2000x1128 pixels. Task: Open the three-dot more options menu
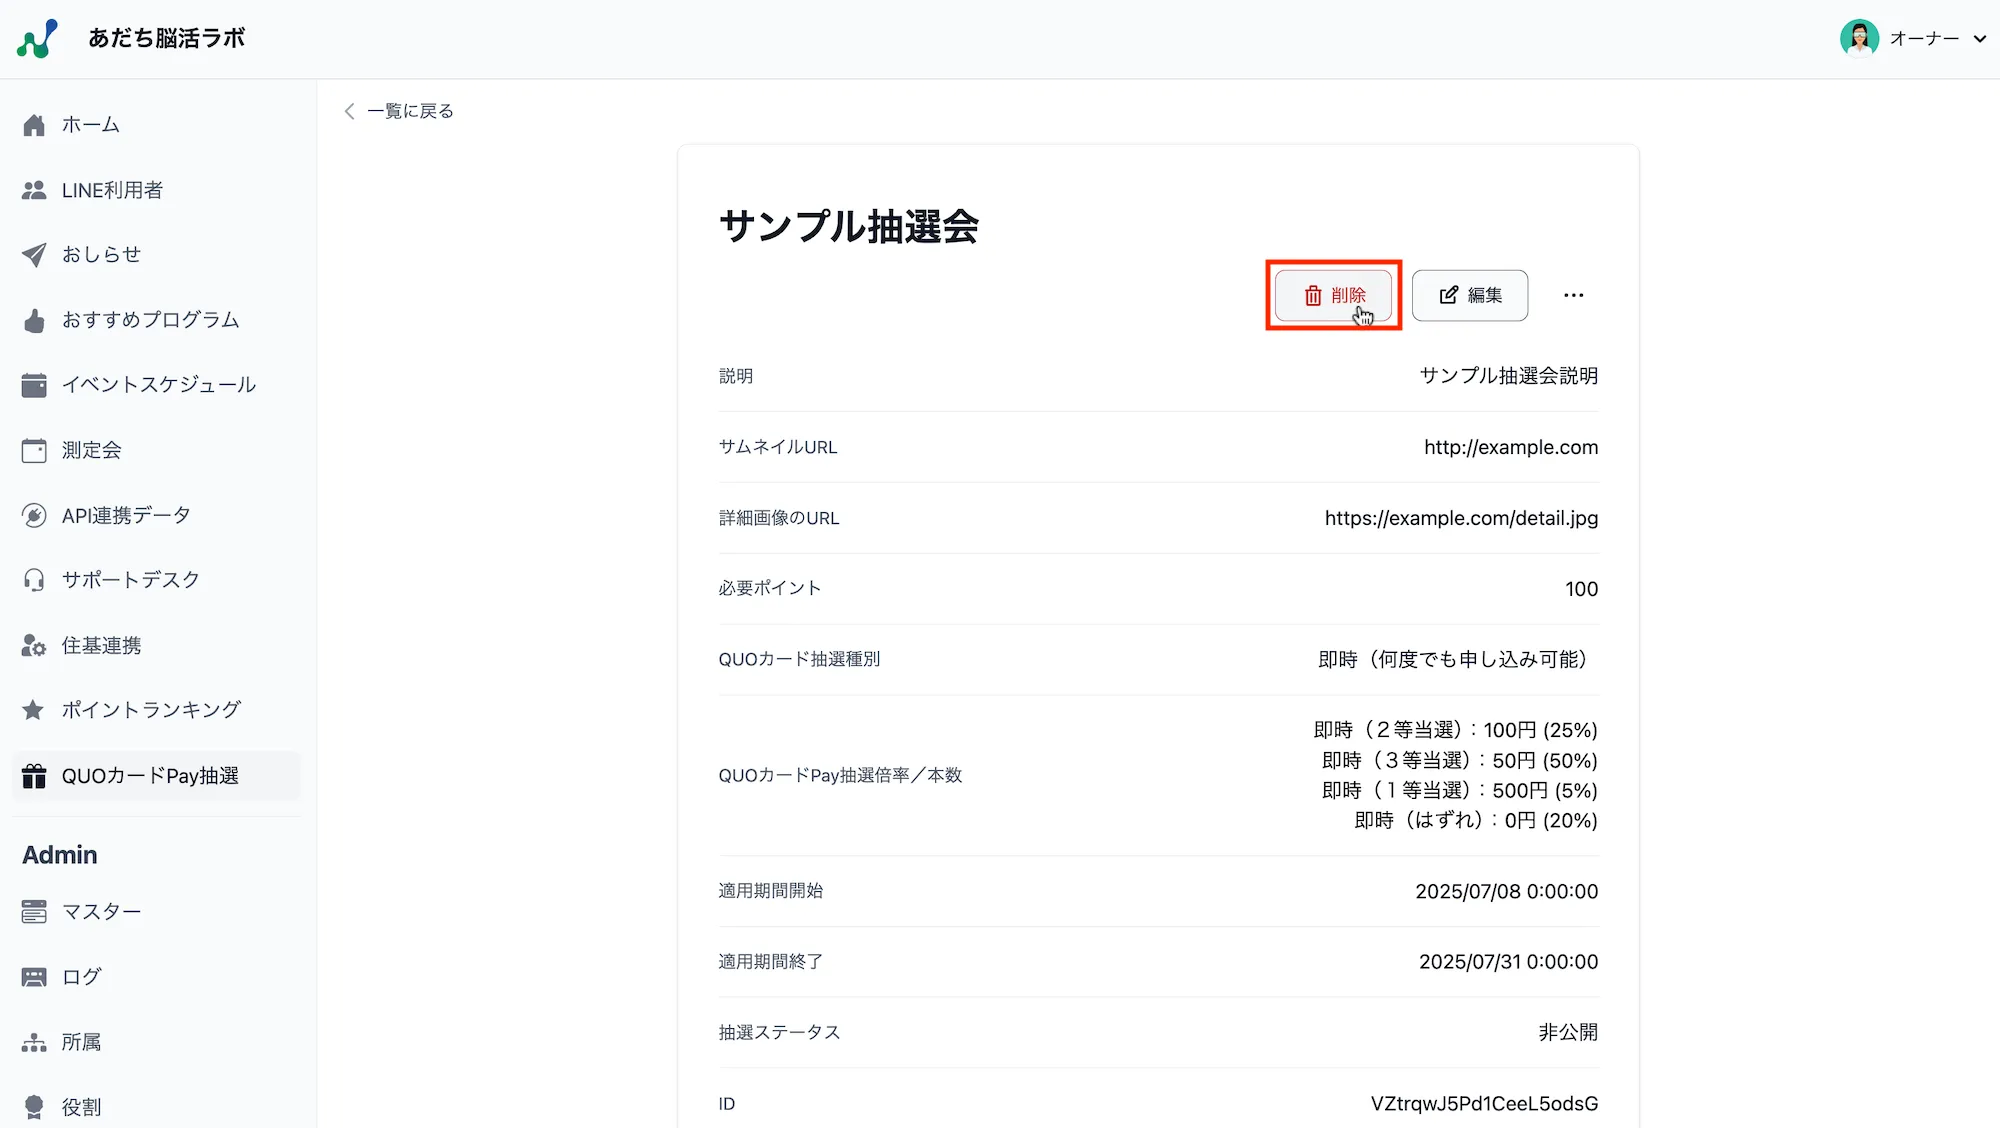pyautogui.click(x=1573, y=295)
